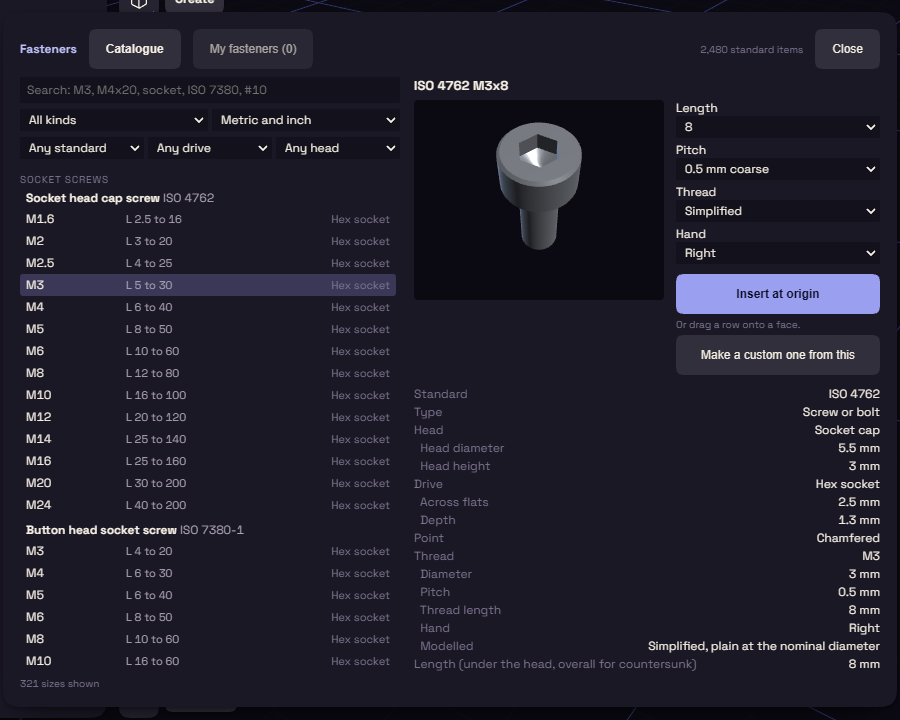
Task: Click the Button head socket screw ISO 7380-1 heading
Action: click(x=135, y=530)
